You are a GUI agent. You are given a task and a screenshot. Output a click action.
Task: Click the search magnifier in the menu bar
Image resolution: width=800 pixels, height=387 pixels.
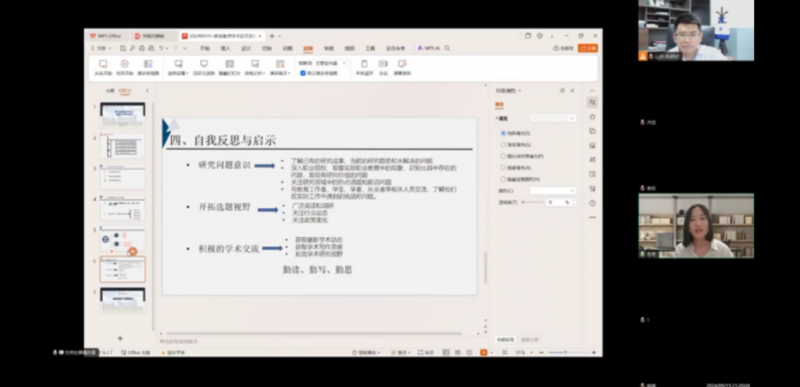click(447, 48)
